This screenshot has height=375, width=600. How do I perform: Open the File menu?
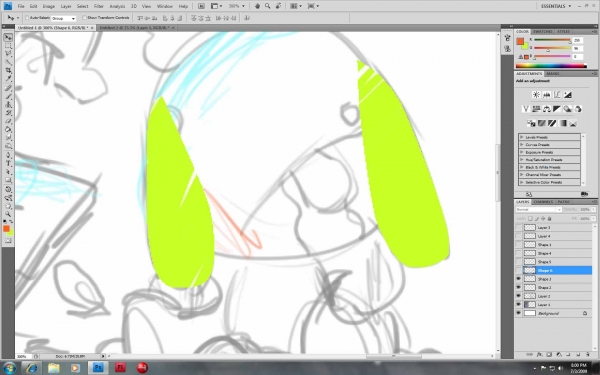[x=21, y=6]
